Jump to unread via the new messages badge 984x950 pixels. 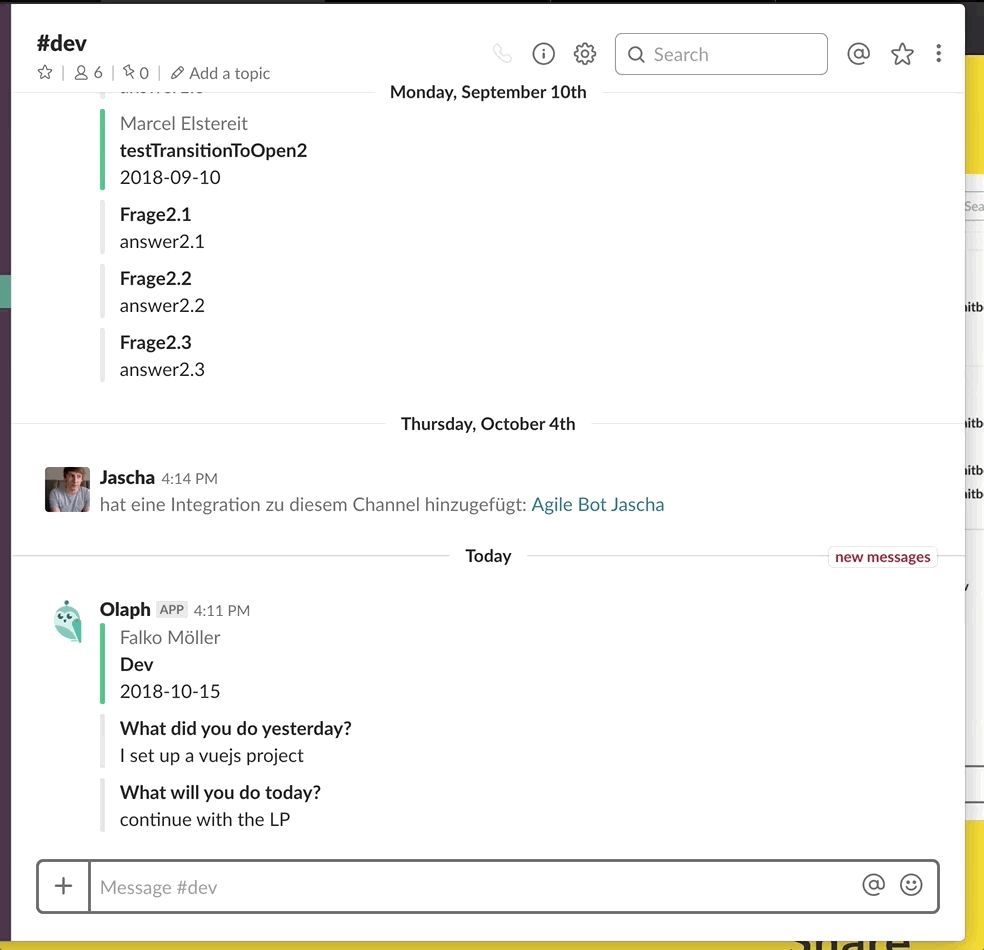click(x=882, y=557)
